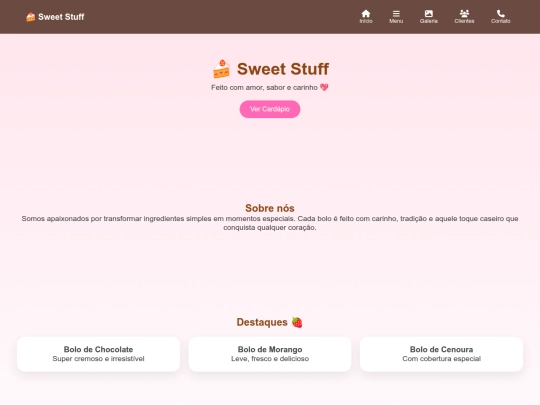
Task: Click the 'Somos apaixonados' about paragraph
Action: tap(270, 223)
